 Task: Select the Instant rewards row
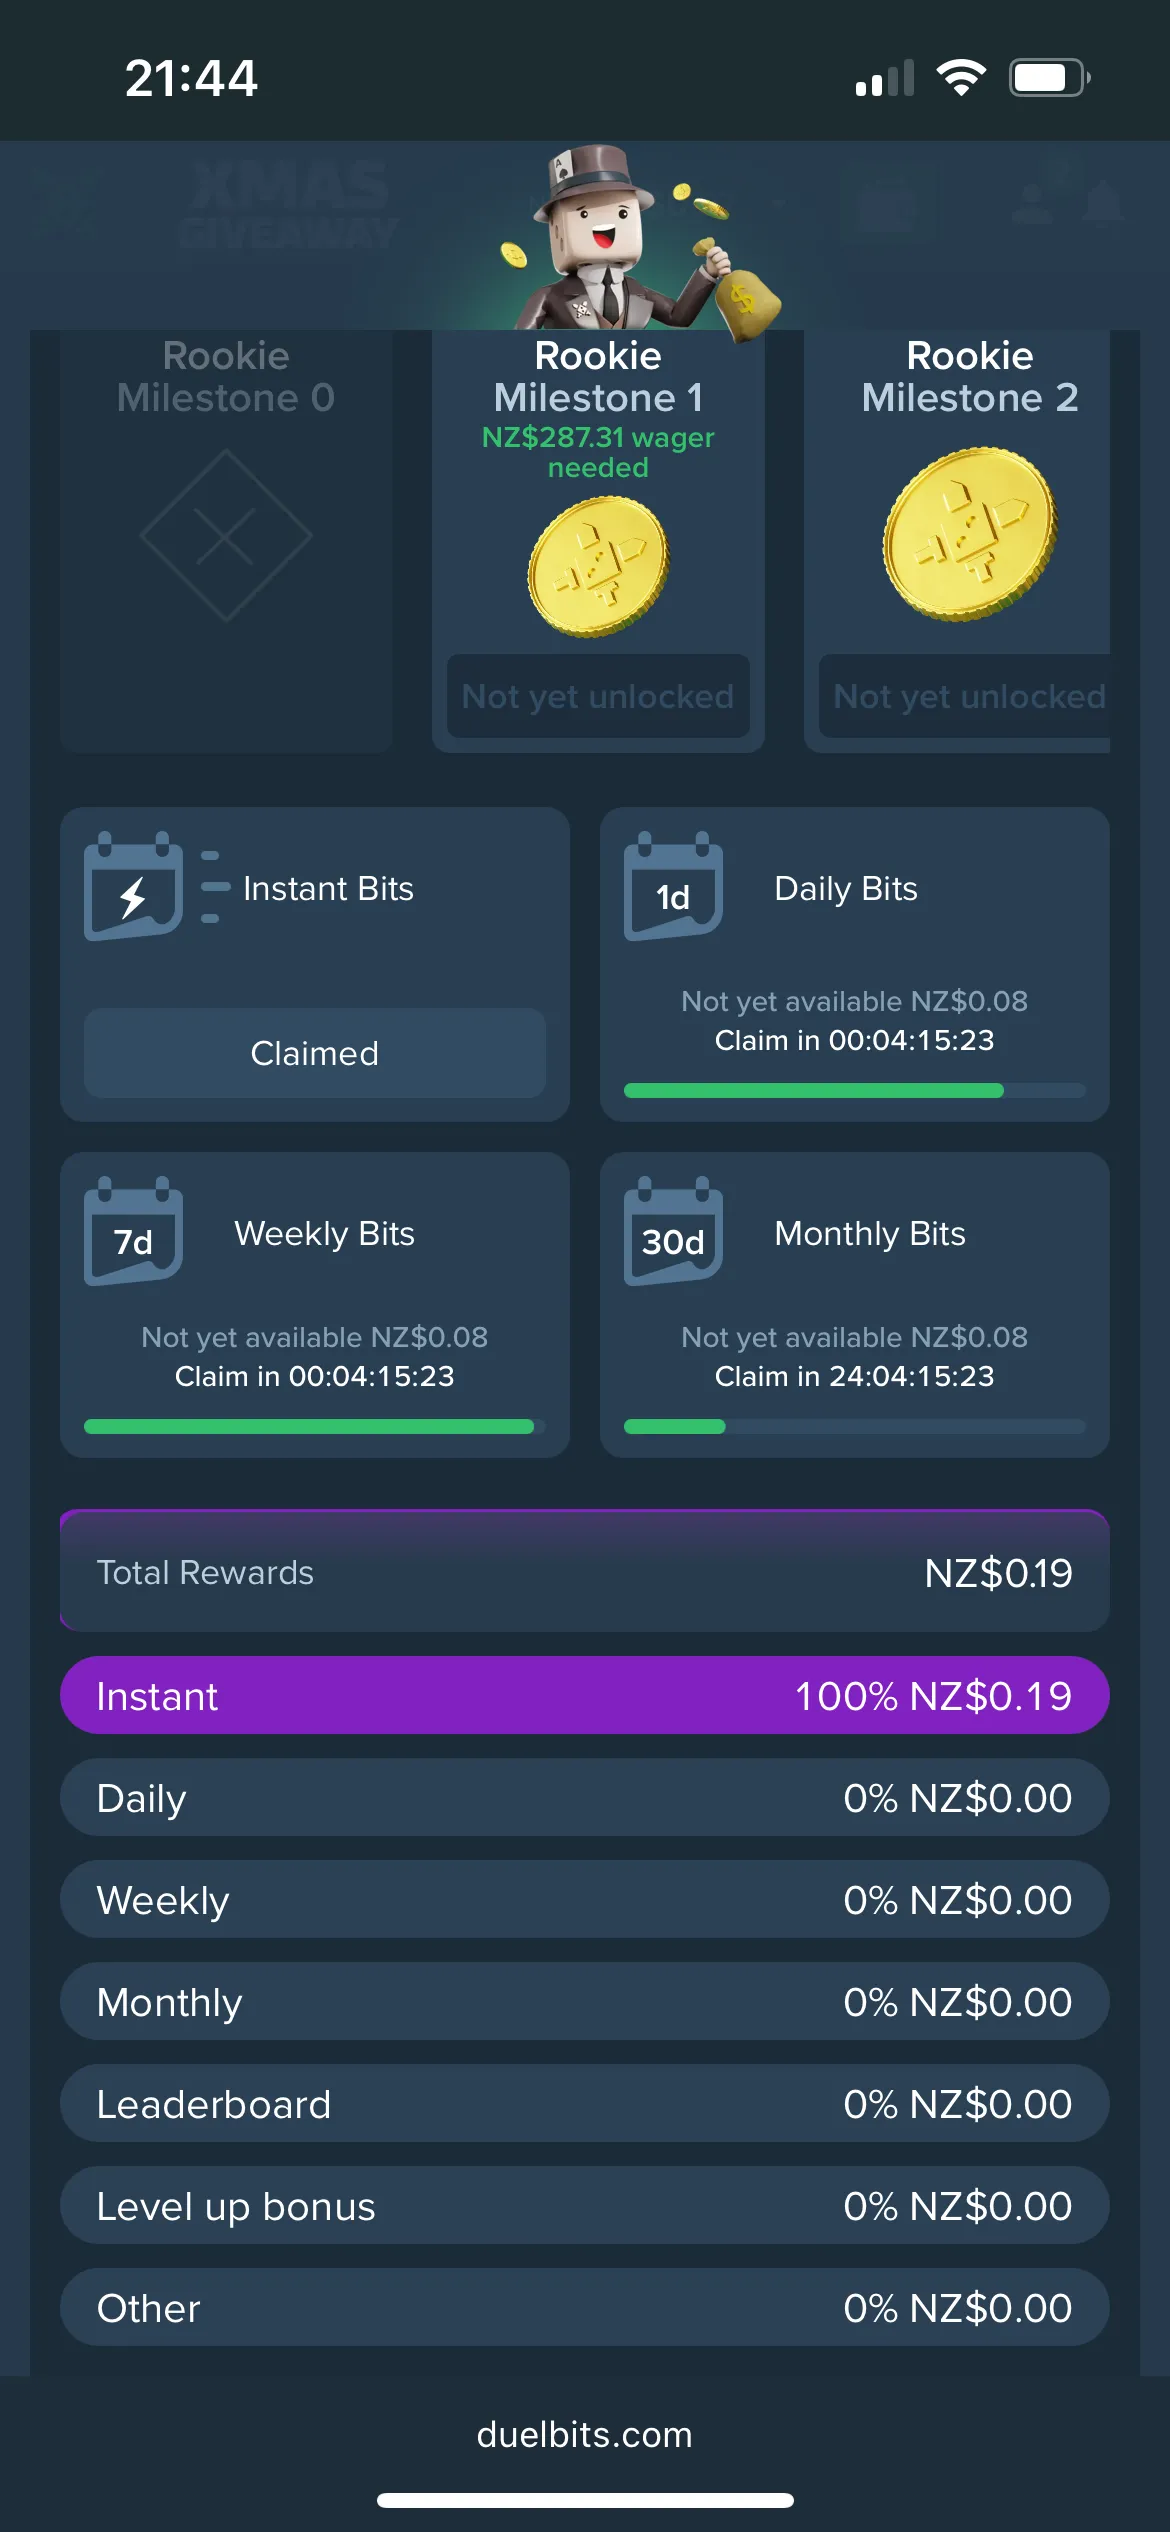tap(584, 1696)
